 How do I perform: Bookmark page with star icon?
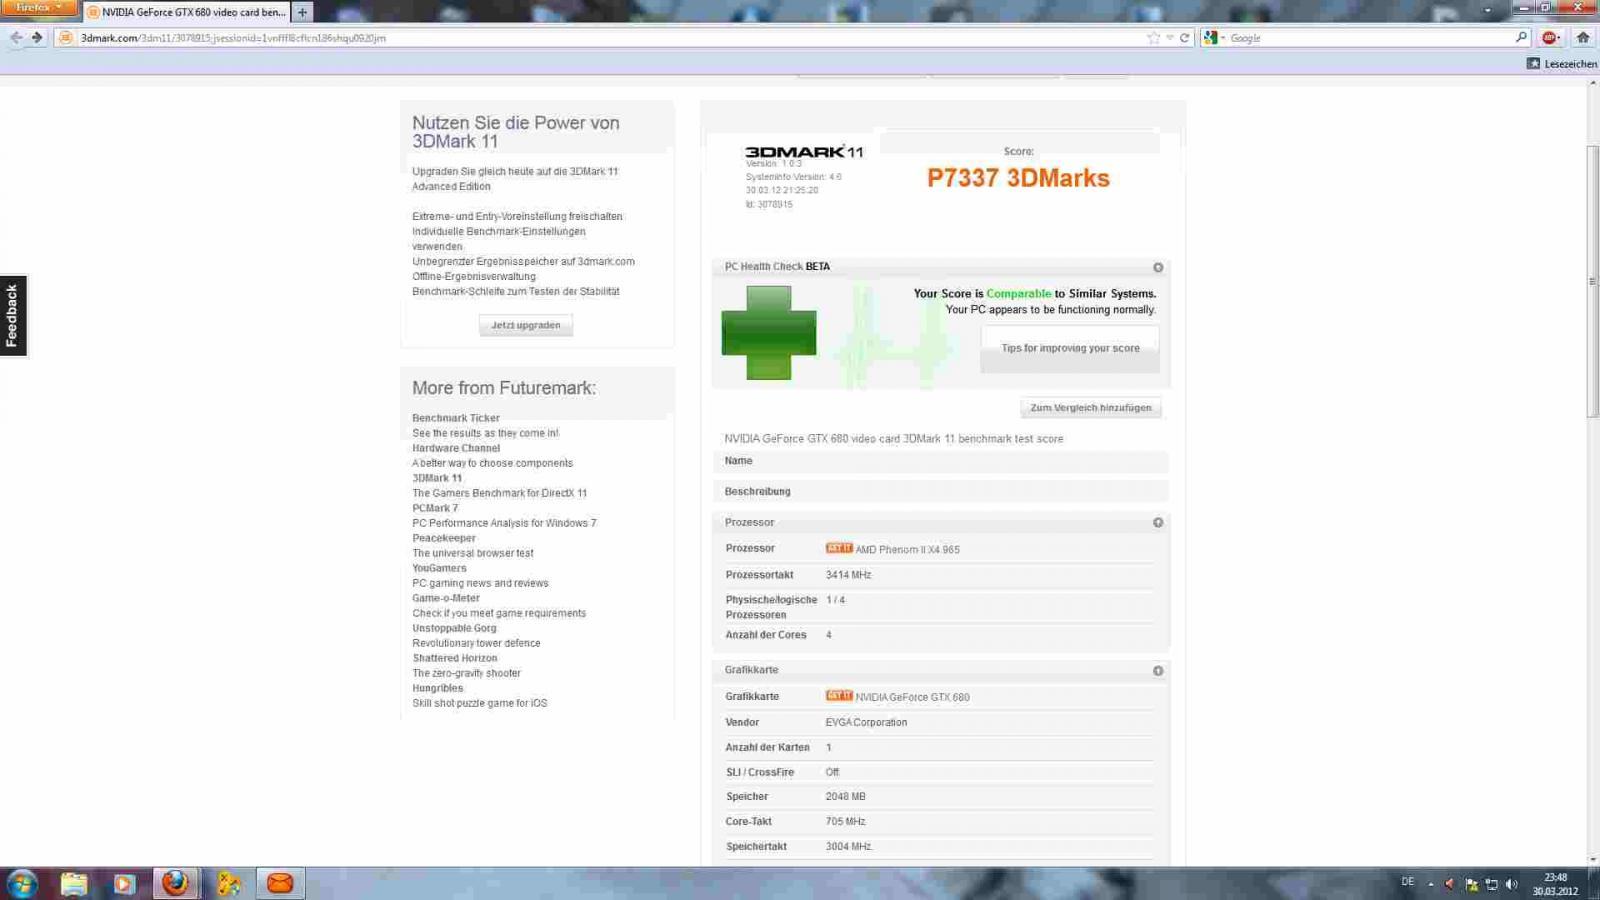(1154, 38)
